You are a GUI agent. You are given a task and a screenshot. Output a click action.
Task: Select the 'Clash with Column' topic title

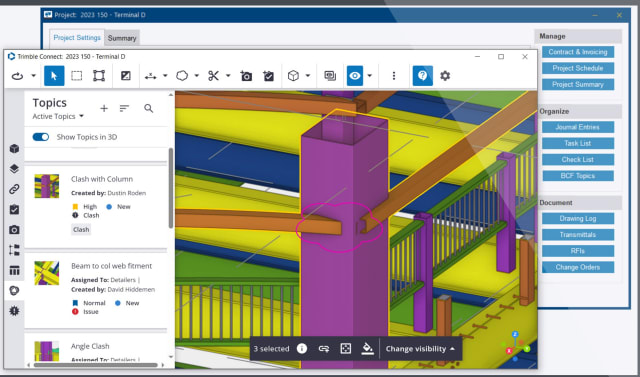(102, 179)
